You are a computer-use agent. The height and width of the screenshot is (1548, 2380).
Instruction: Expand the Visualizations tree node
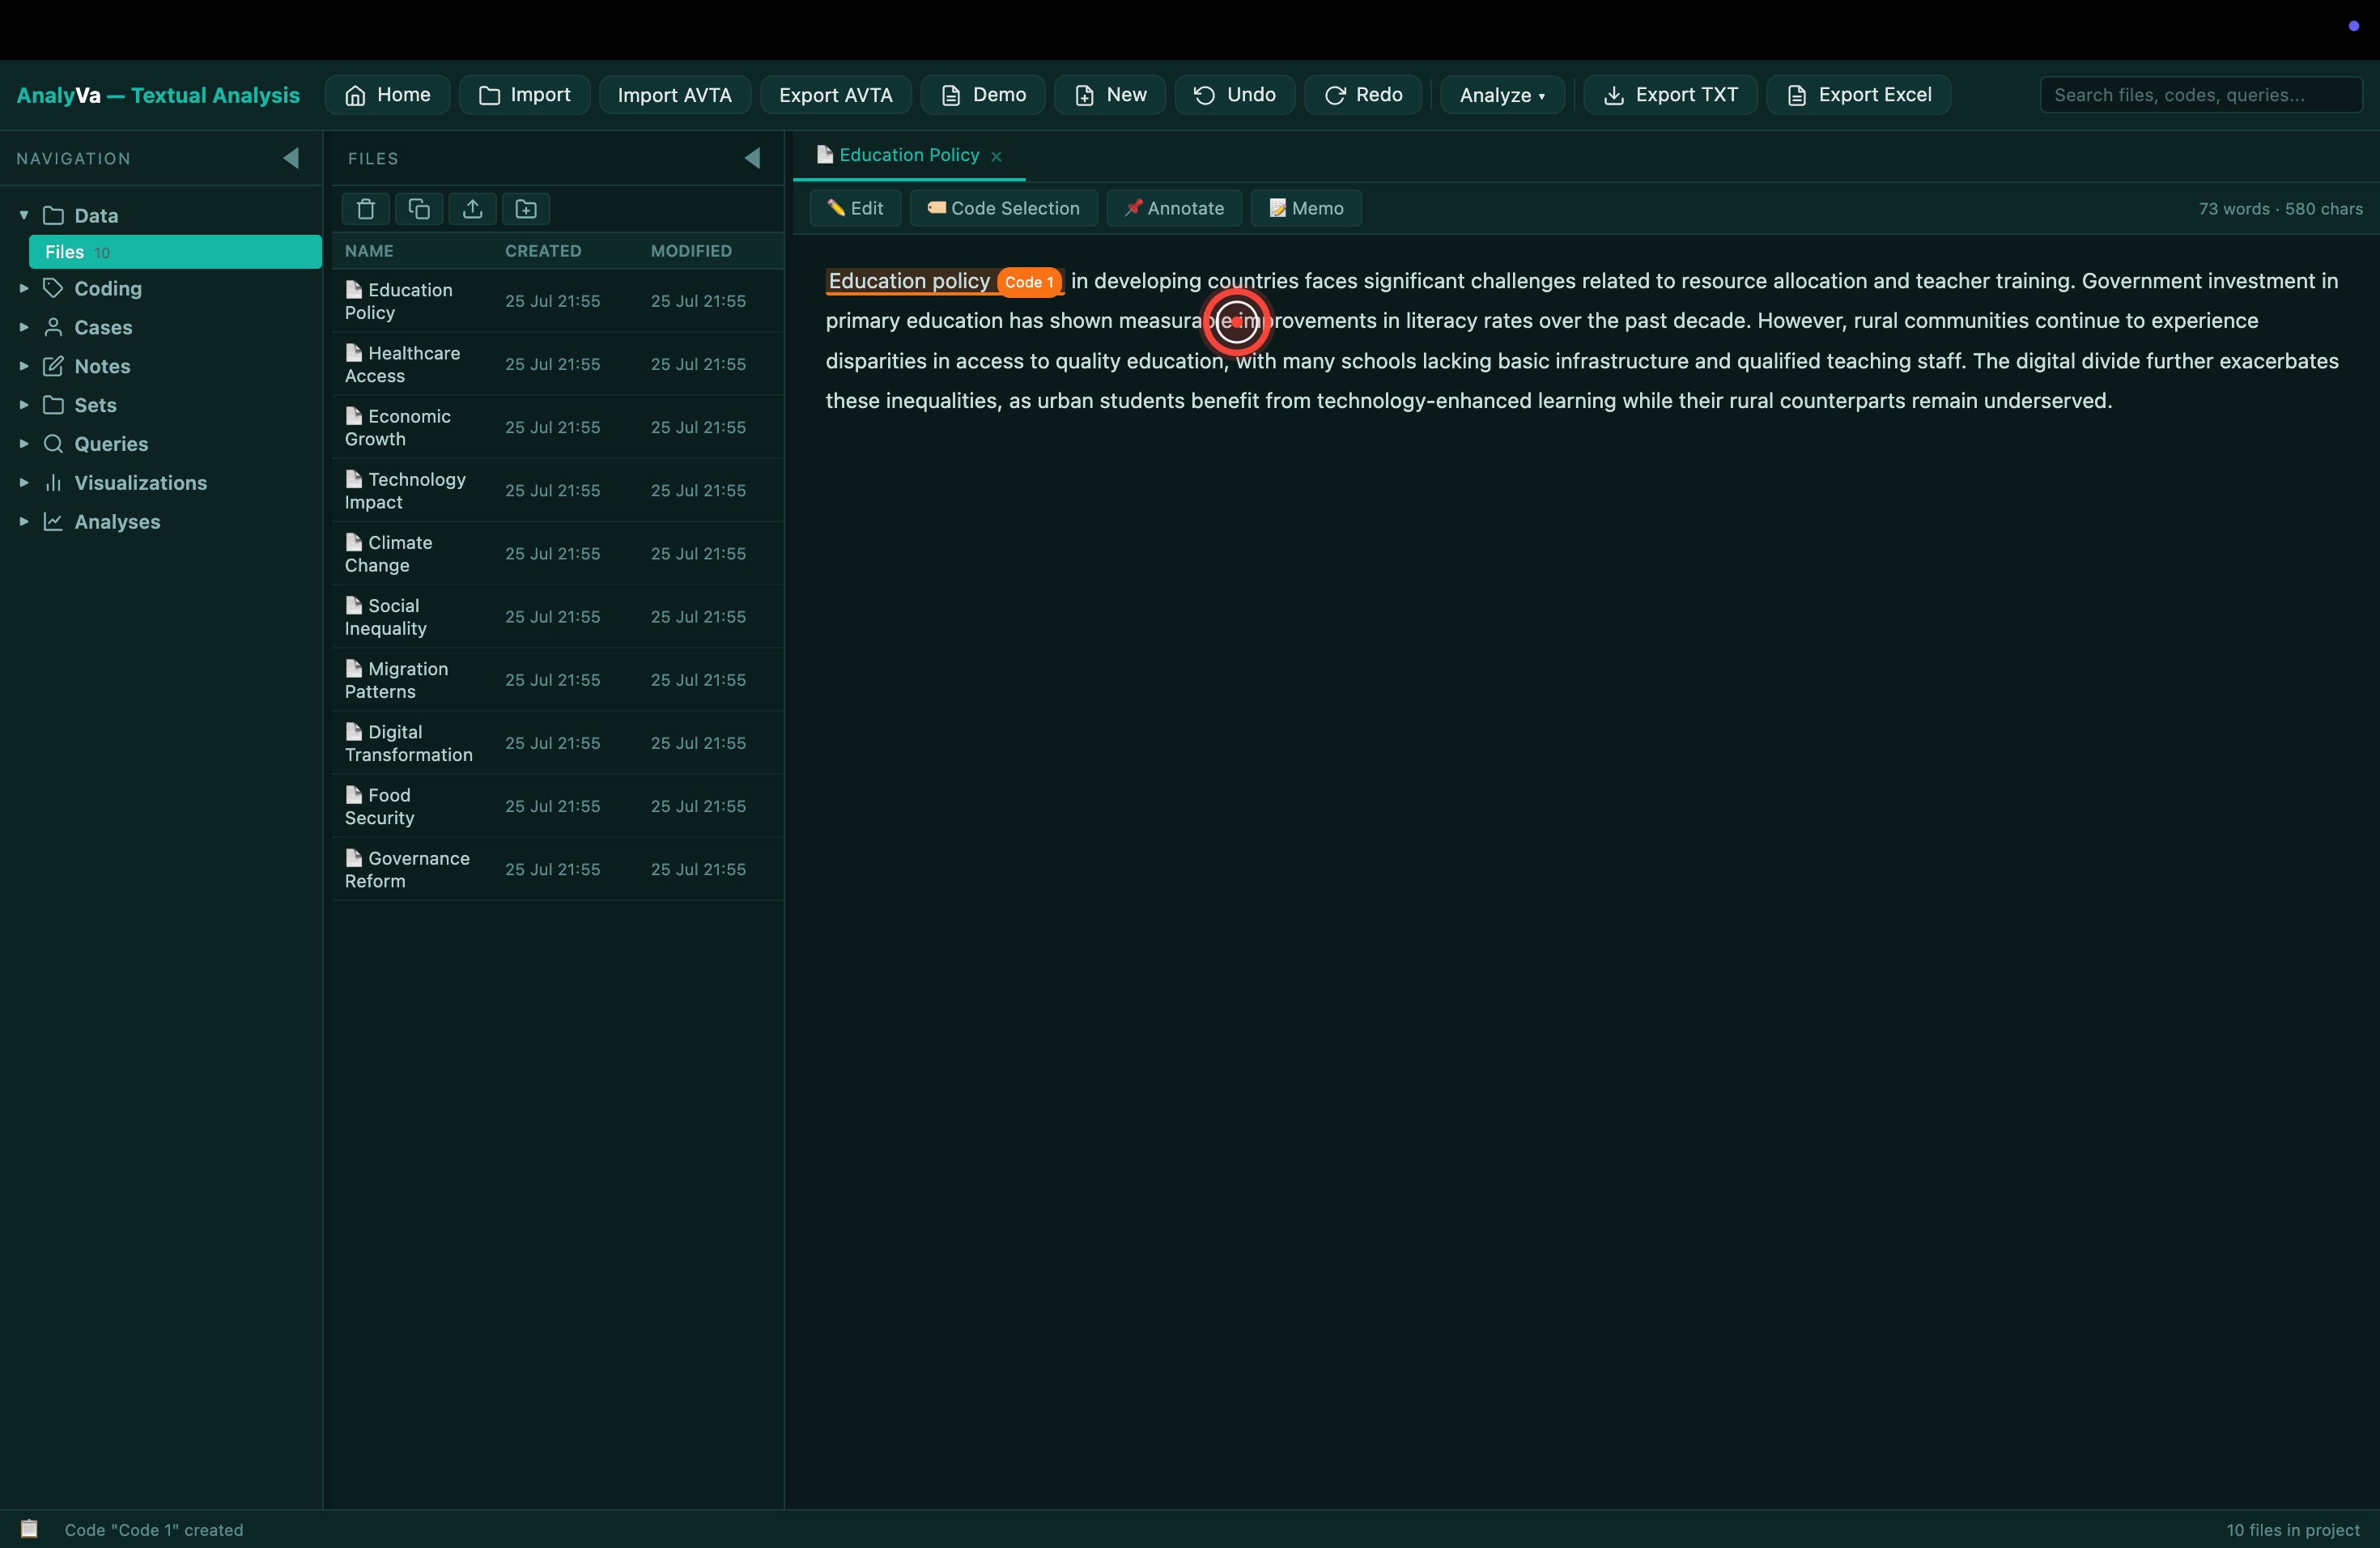pyautogui.click(x=24, y=483)
